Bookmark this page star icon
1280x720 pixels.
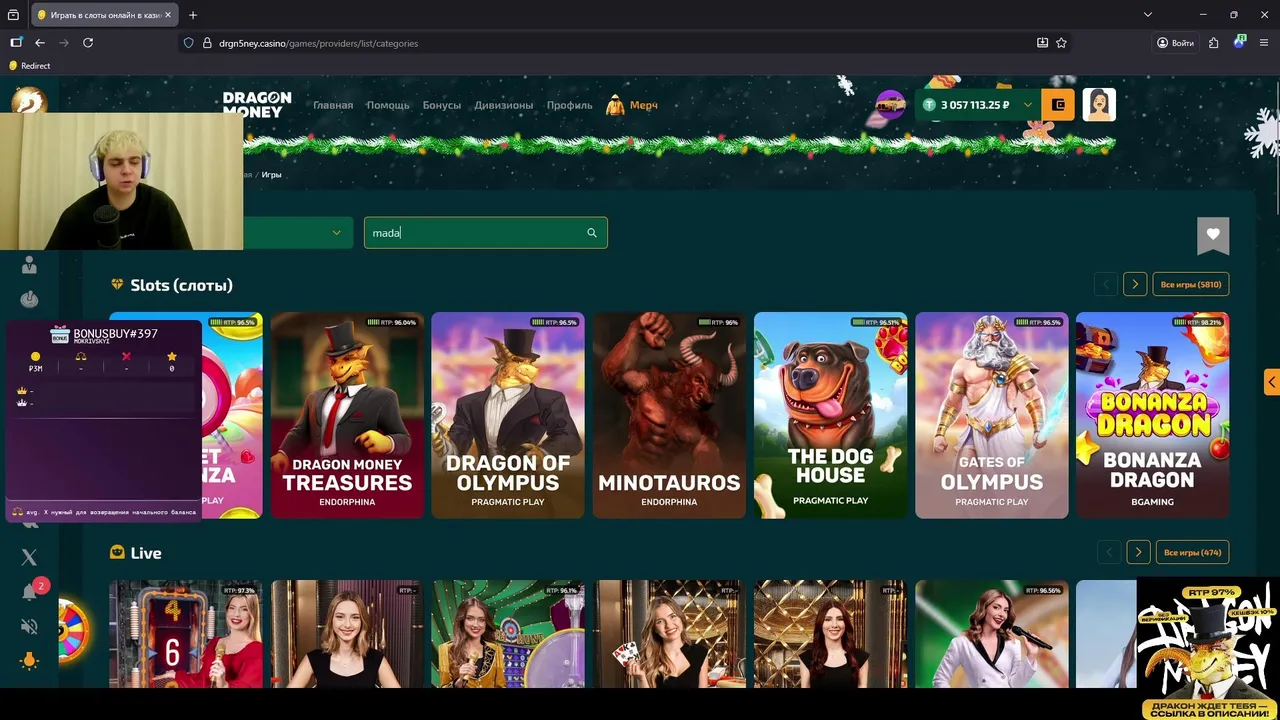[x=1061, y=43]
